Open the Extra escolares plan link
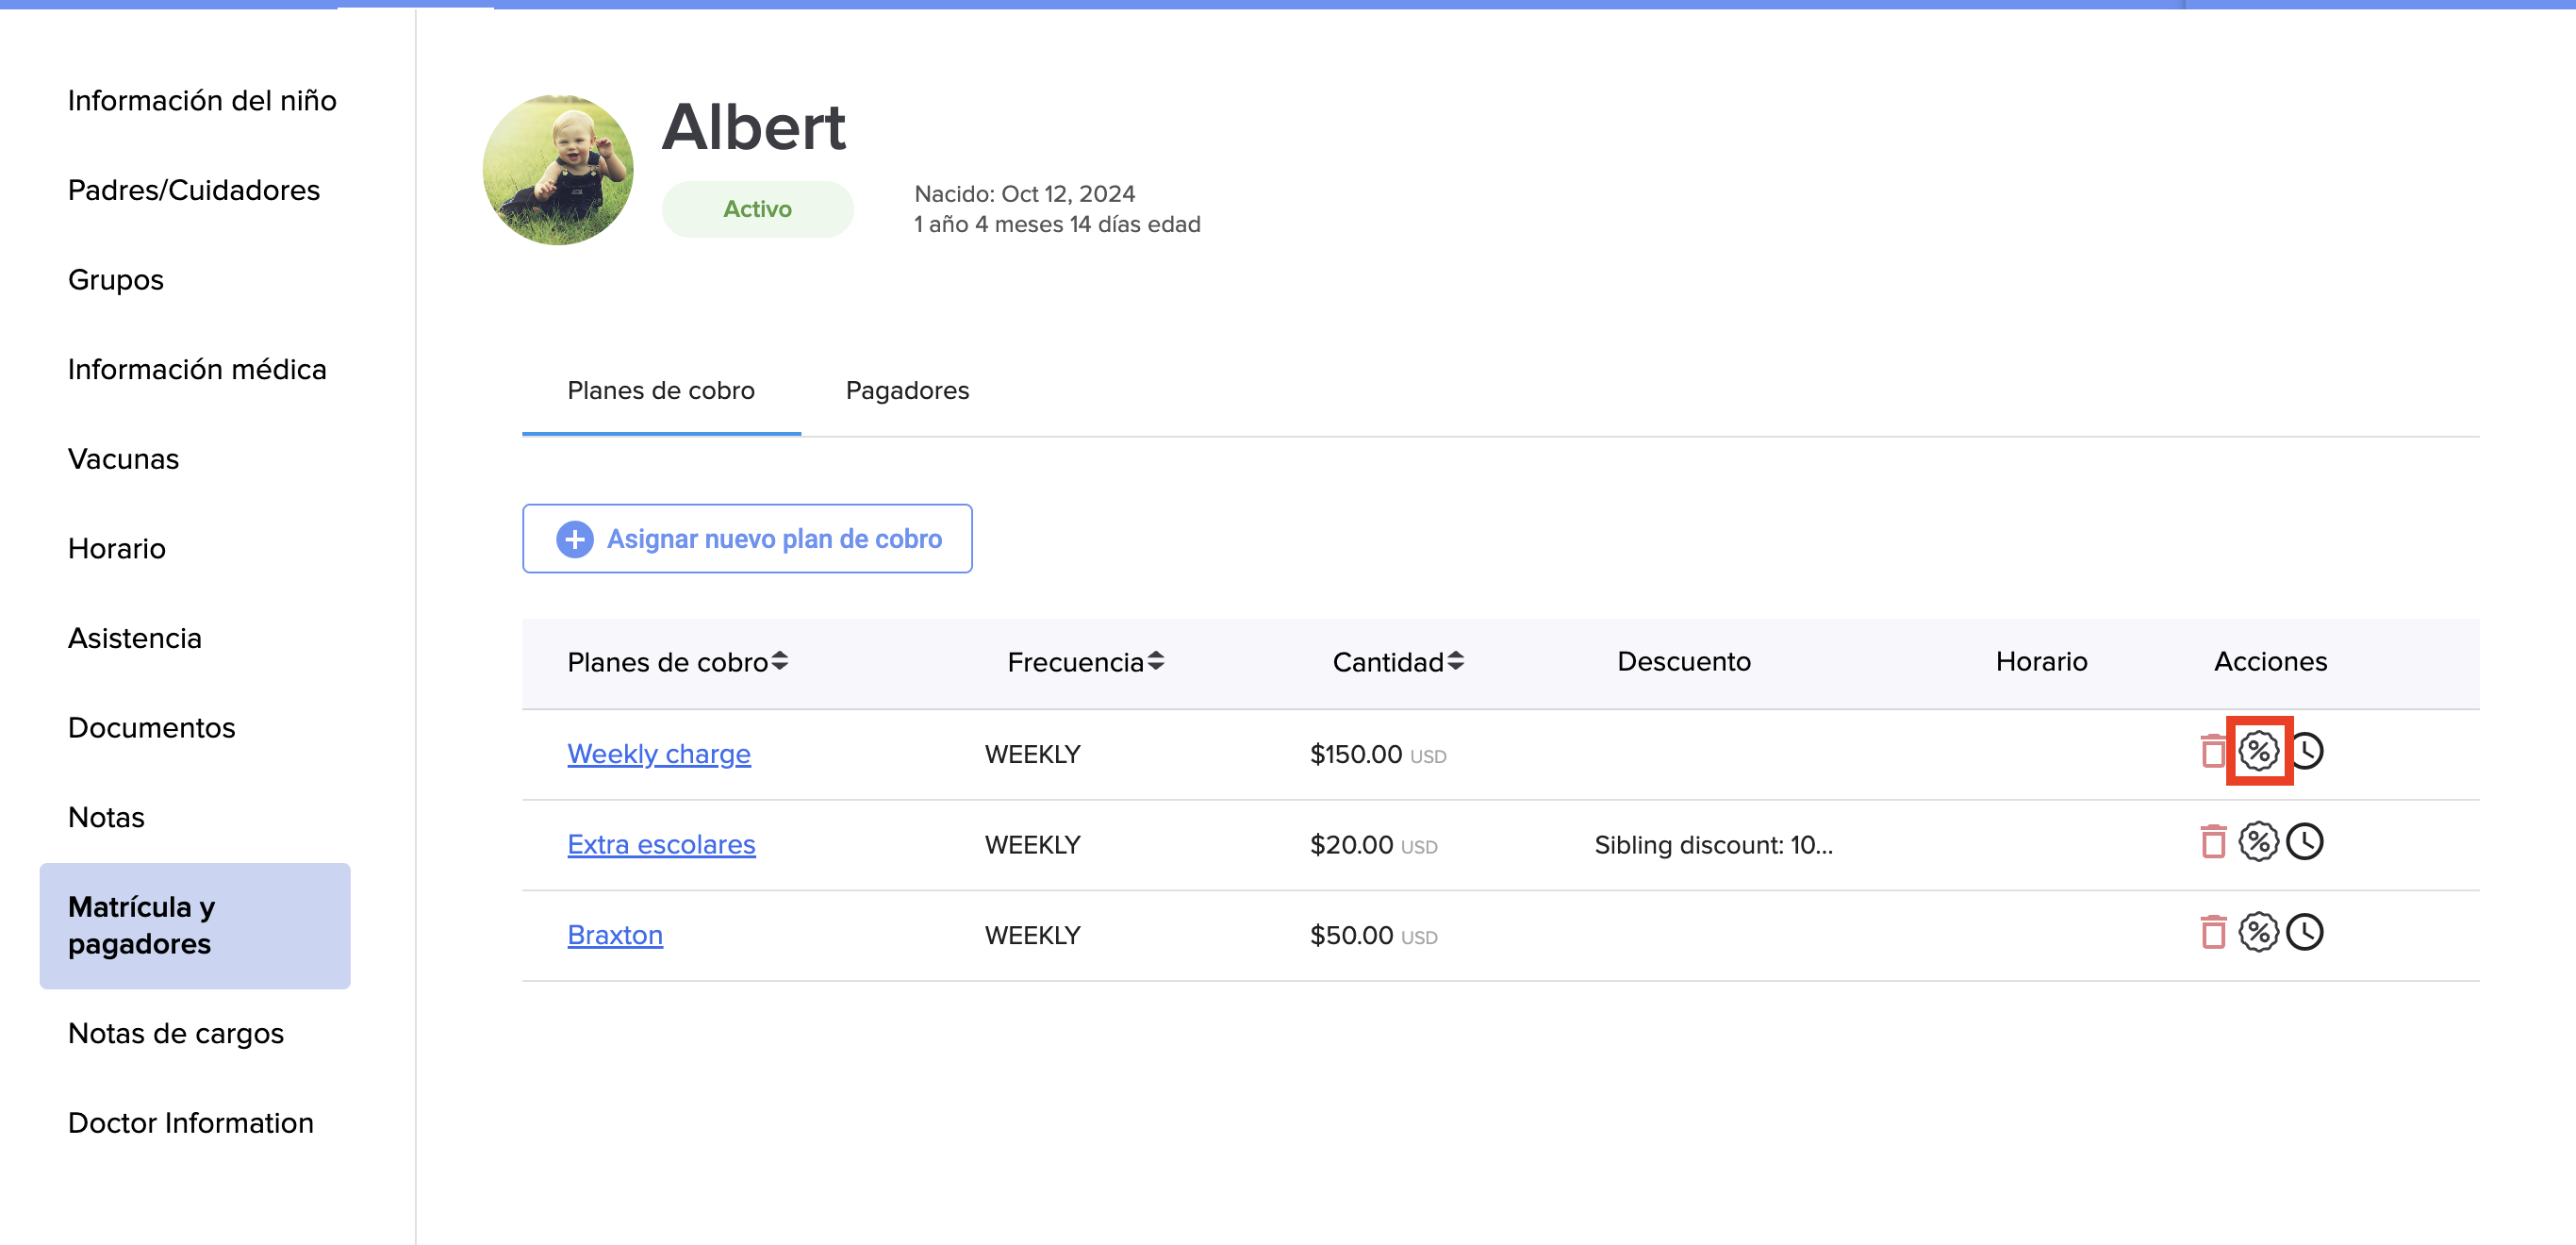Viewport: 2576px width, 1245px height. (661, 845)
